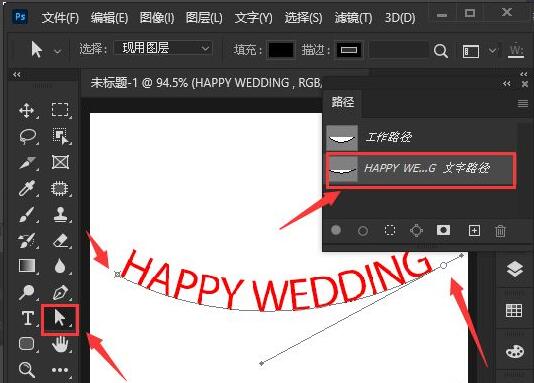The image size is (534, 383).
Task: Open Layers panel from right dock
Action: [515, 269]
